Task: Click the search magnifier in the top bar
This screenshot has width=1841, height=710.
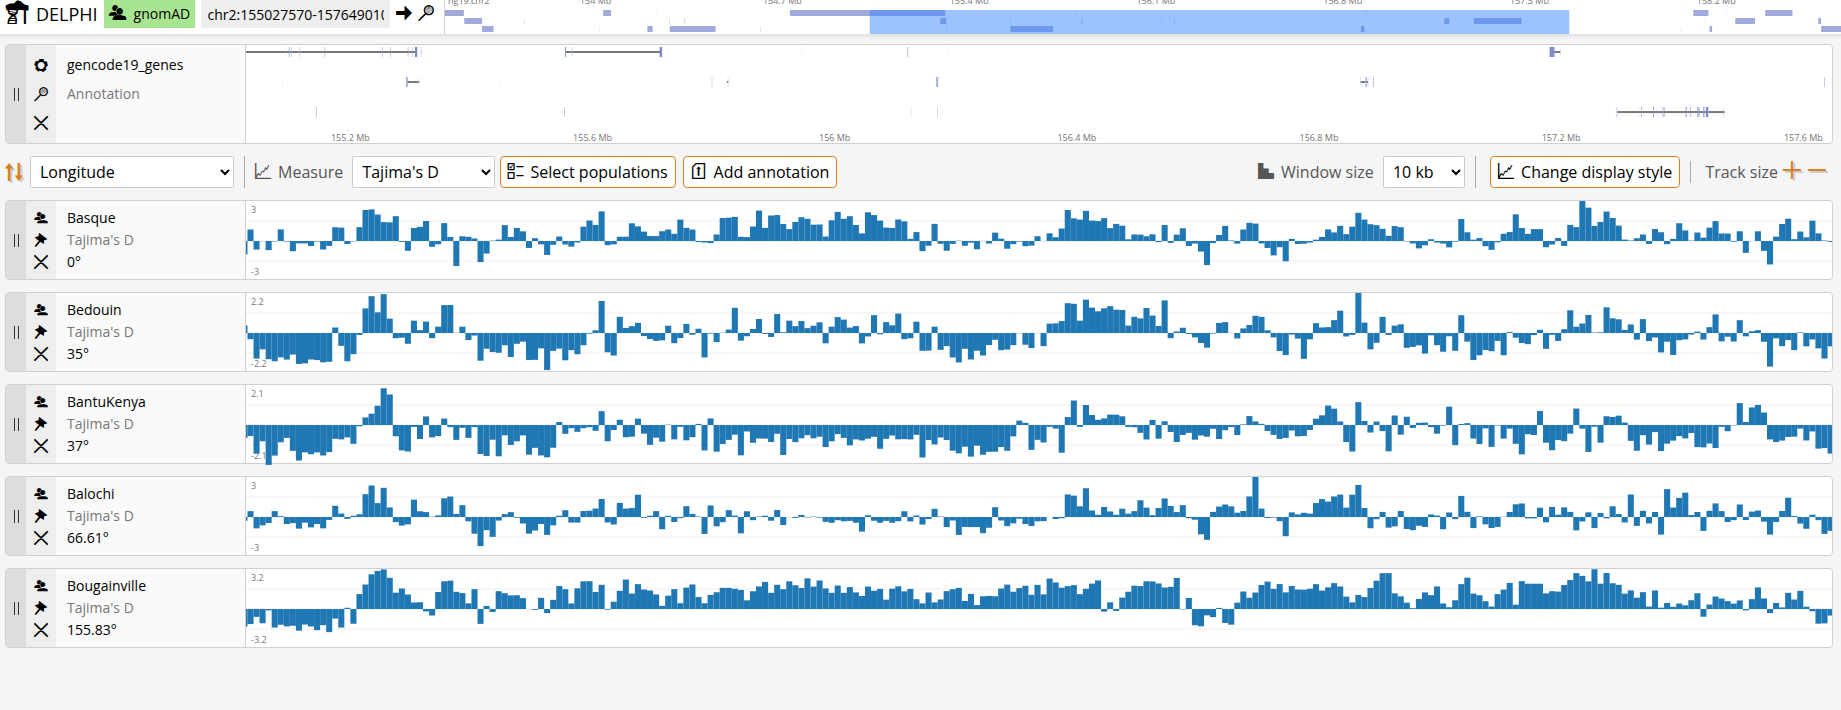Action: (427, 14)
